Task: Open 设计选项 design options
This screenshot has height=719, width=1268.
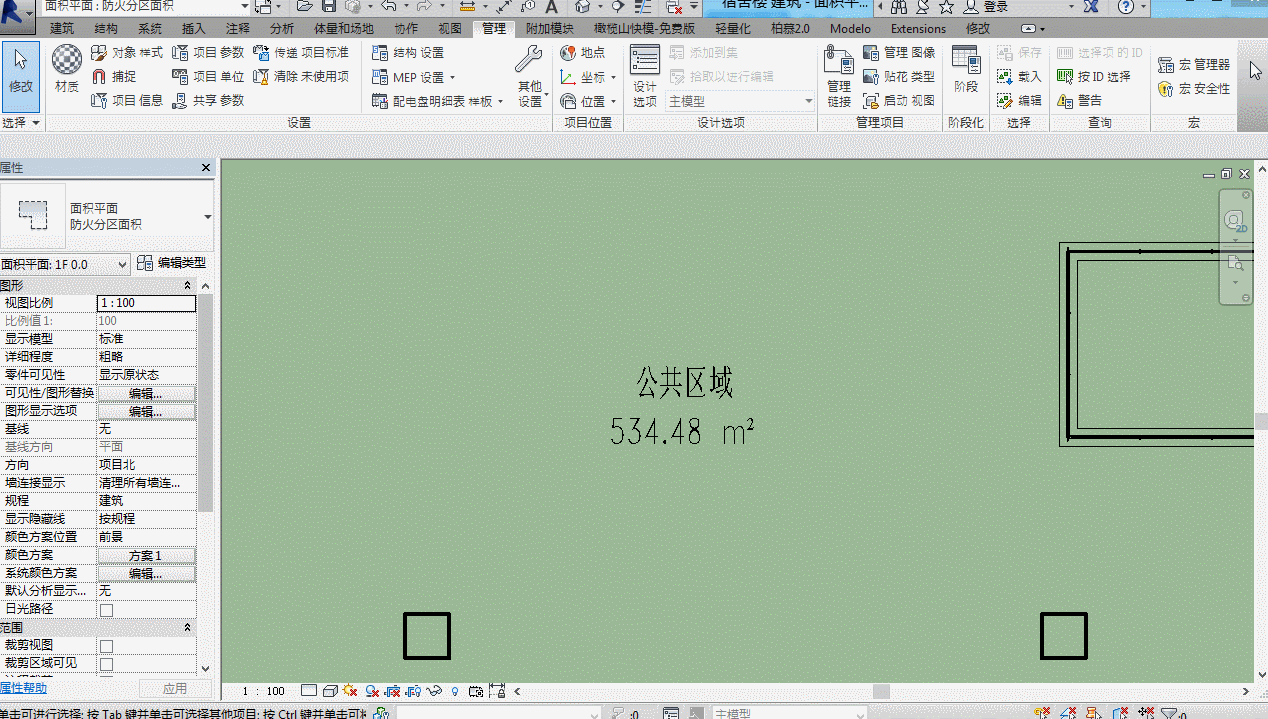Action: tap(645, 76)
